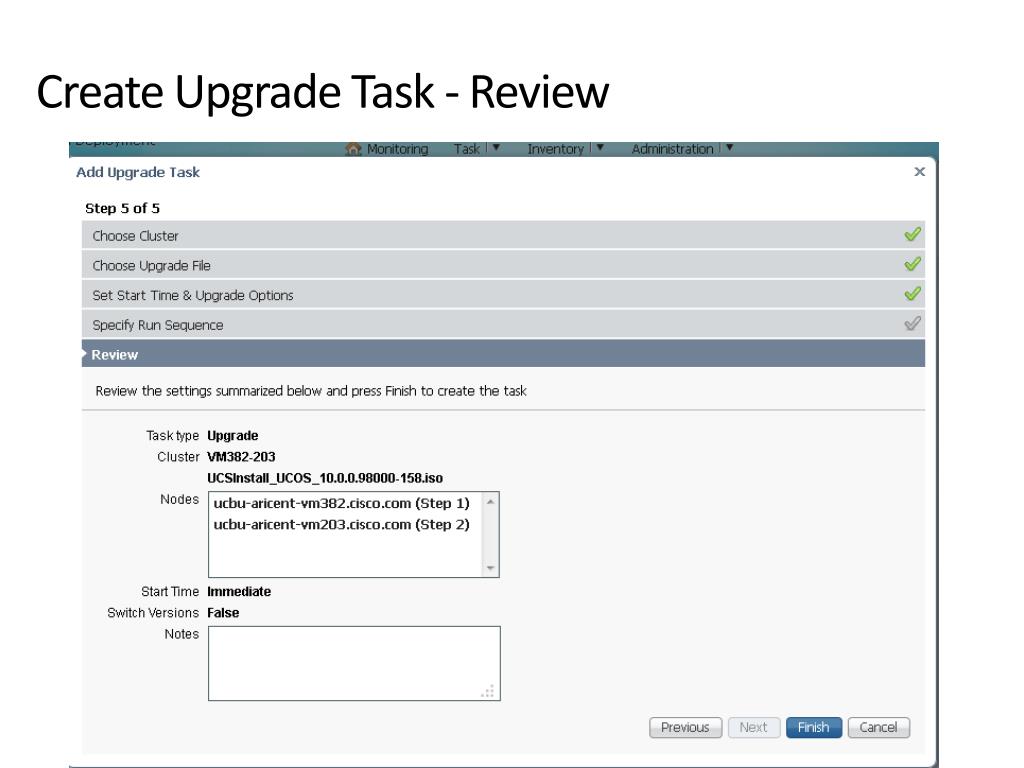
Task: Click Finish to create the task
Action: pos(814,728)
